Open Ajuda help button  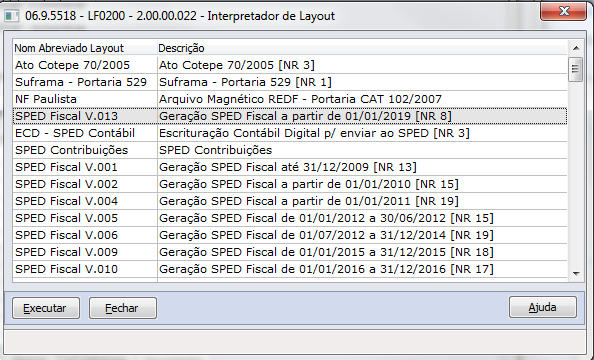tap(542, 307)
